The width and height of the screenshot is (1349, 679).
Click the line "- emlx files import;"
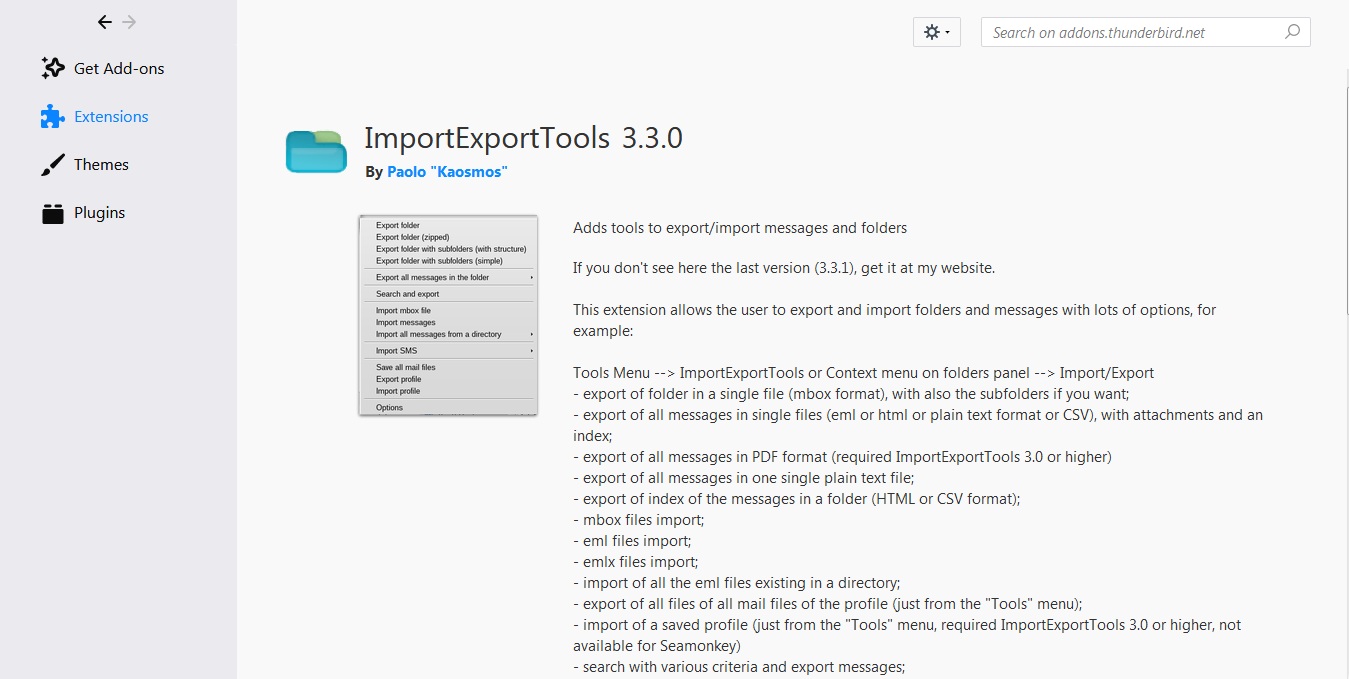tap(636, 562)
